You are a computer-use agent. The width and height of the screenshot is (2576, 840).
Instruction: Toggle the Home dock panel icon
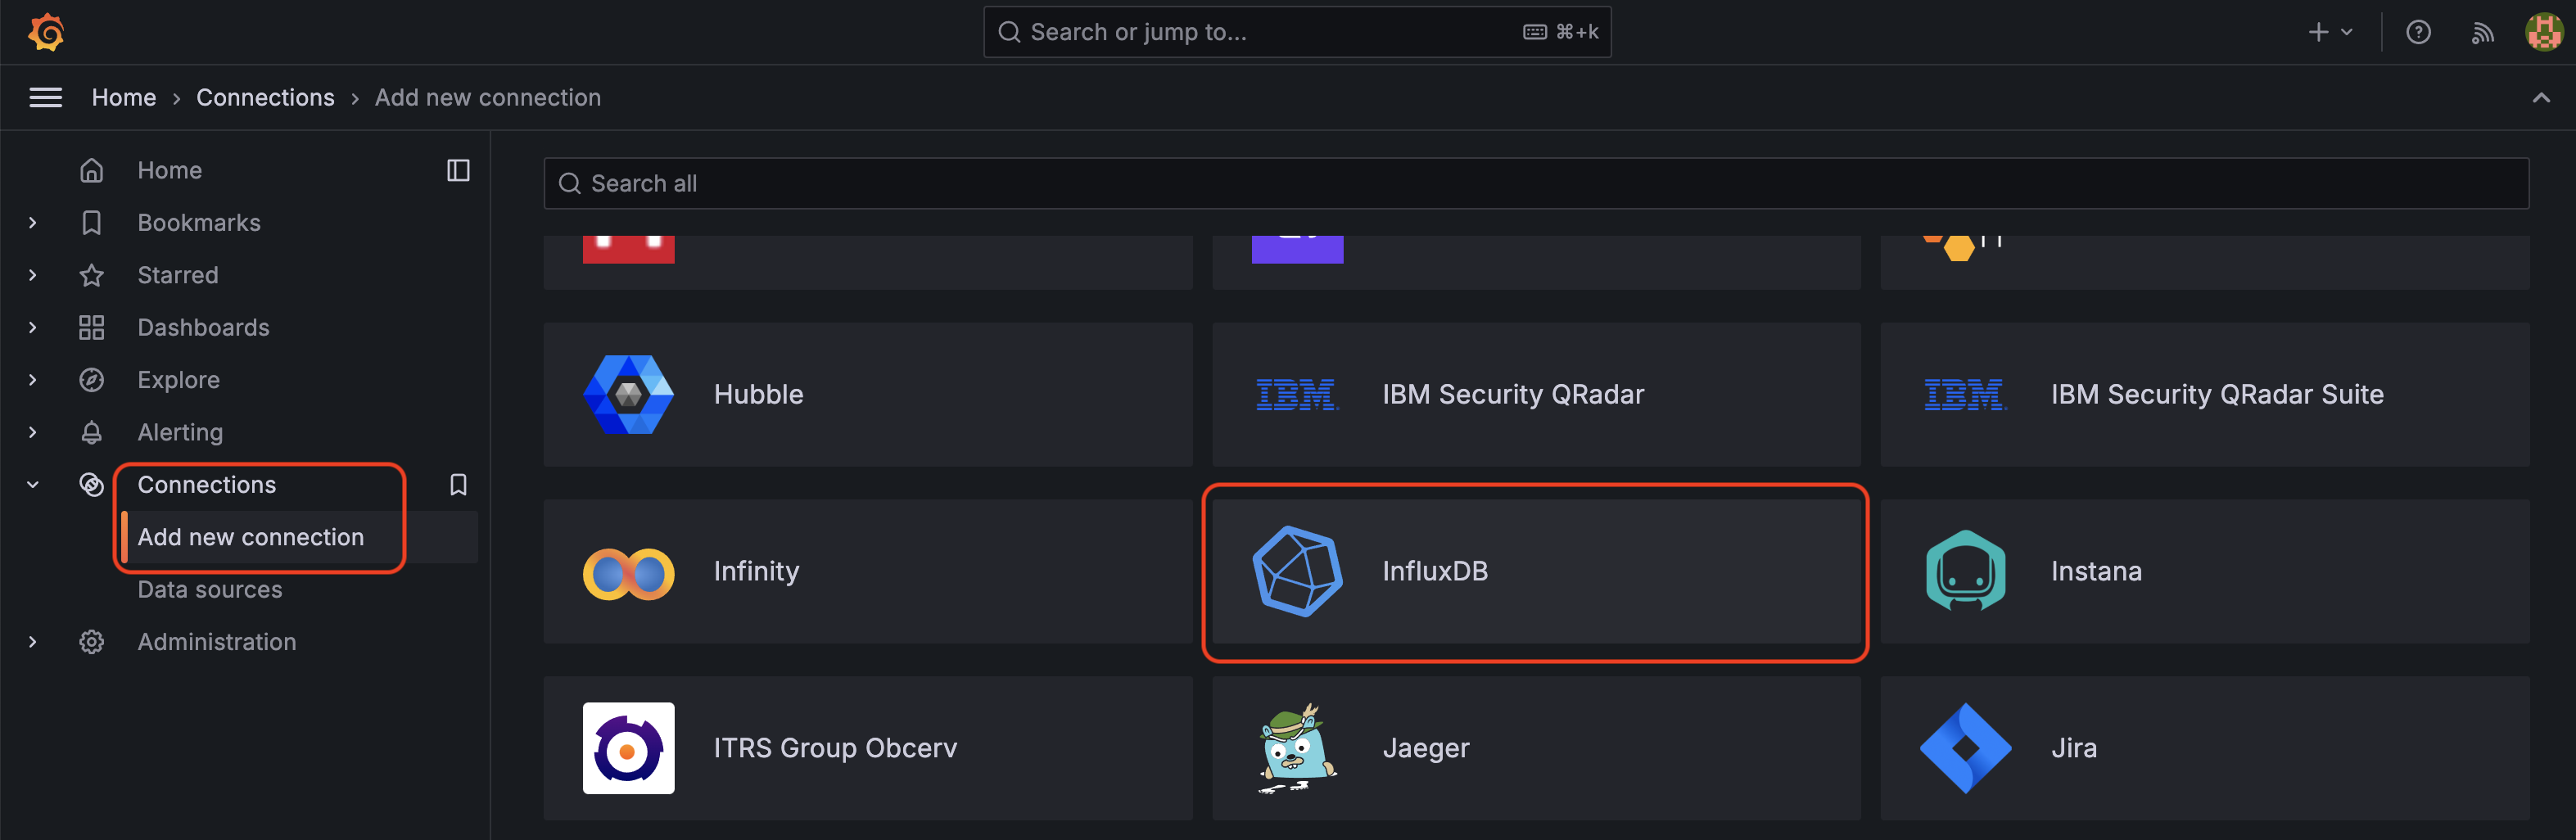tap(458, 170)
